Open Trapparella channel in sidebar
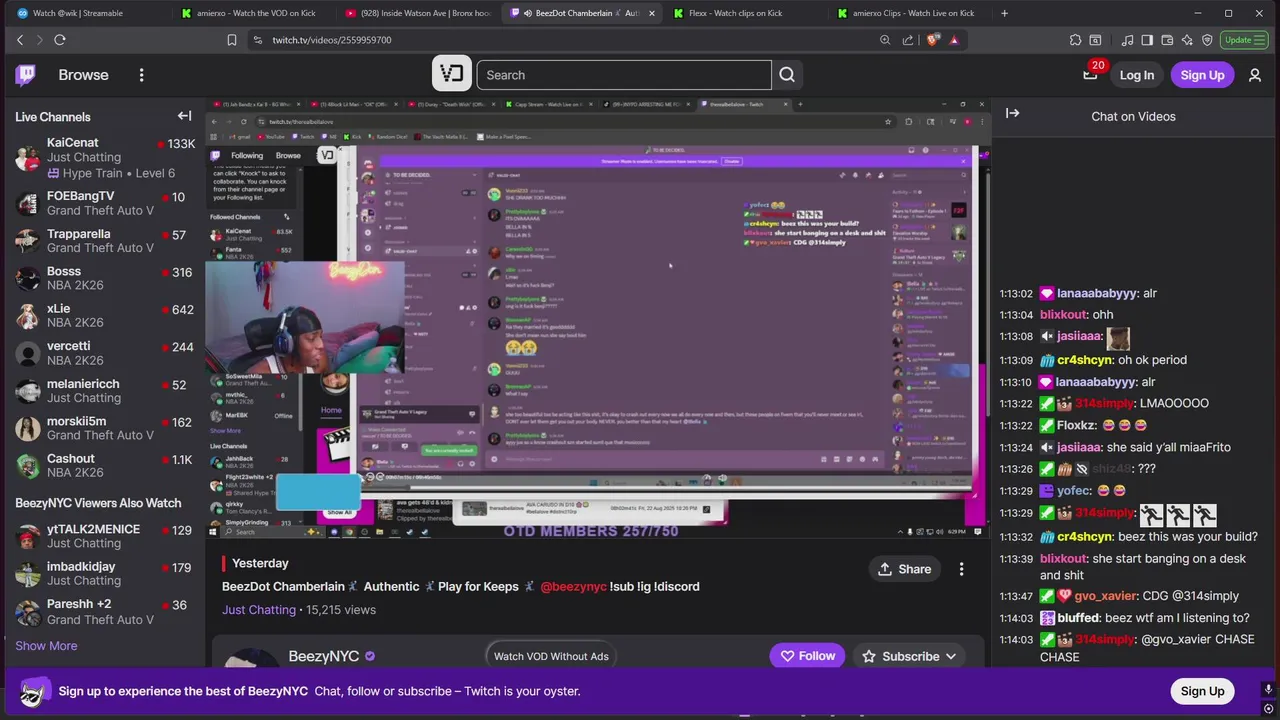Screen dimensions: 1280x720 tap(105, 241)
